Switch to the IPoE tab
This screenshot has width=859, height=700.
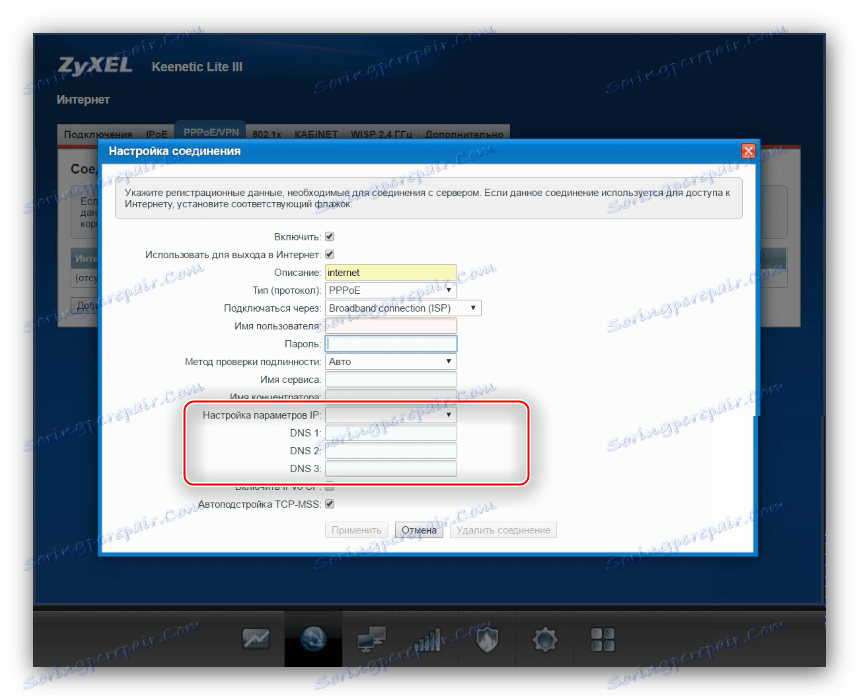[x=157, y=134]
